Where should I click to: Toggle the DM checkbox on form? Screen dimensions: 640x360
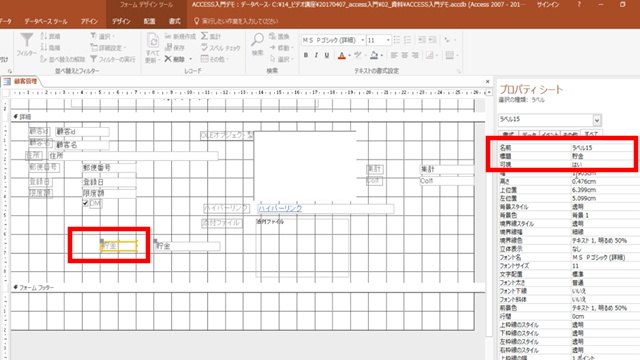[x=85, y=203]
